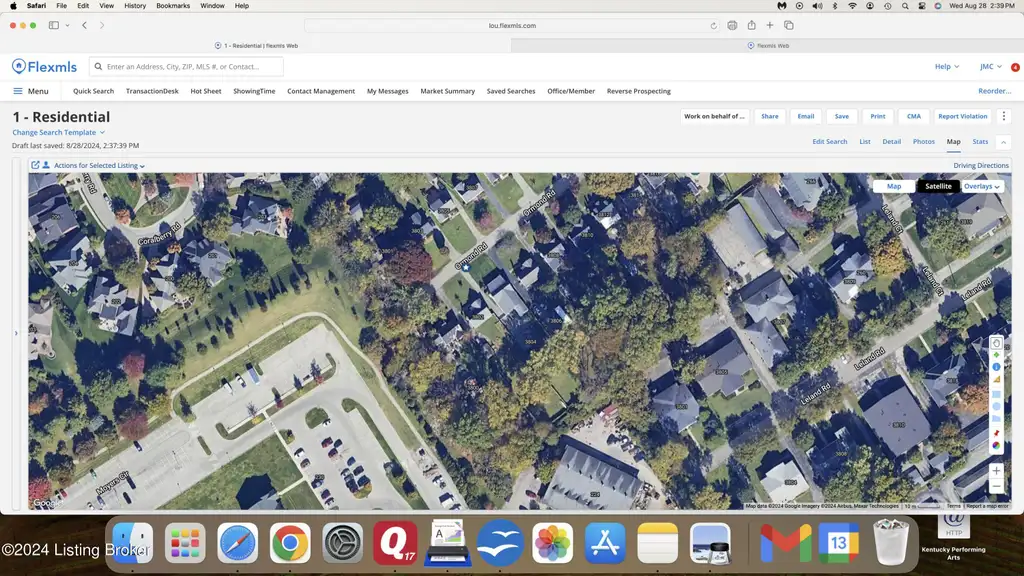Image resolution: width=1024 pixels, height=576 pixels.
Task: Open Safari Bookmarks menu
Action: click(x=173, y=6)
